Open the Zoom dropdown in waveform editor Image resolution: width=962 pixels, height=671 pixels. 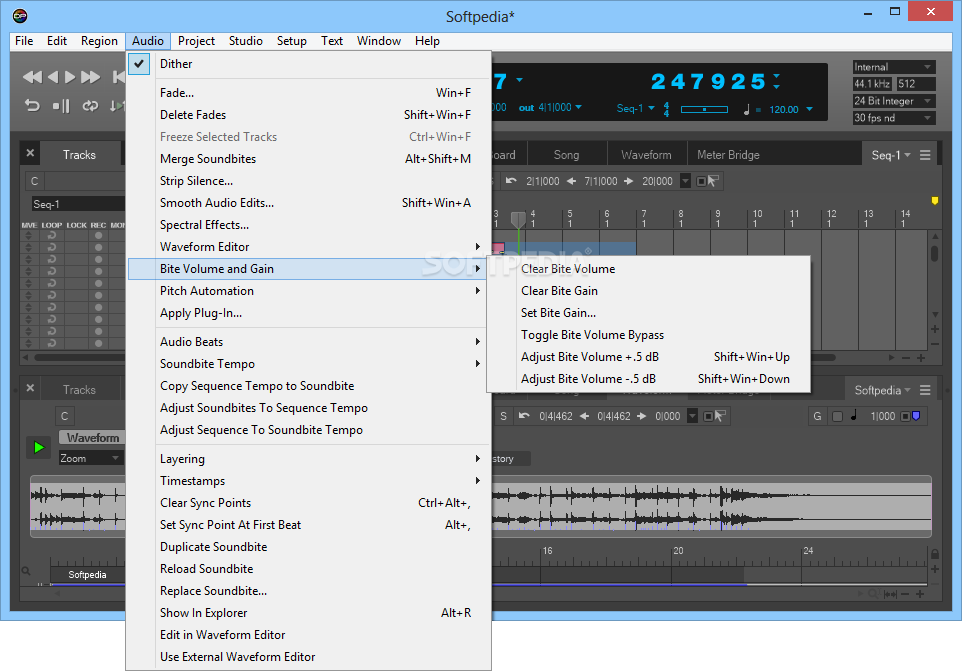click(90, 458)
